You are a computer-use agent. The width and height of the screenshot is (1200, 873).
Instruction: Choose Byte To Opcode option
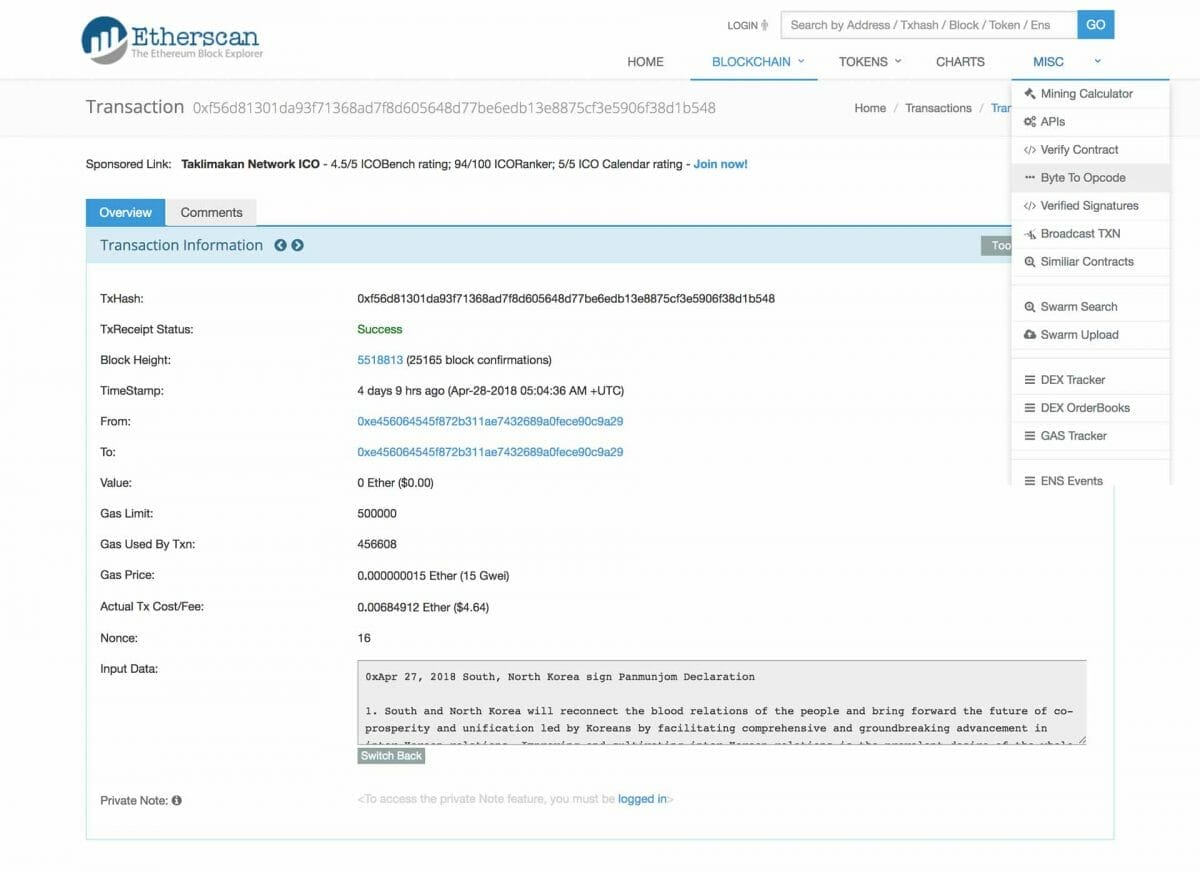(x=1082, y=178)
